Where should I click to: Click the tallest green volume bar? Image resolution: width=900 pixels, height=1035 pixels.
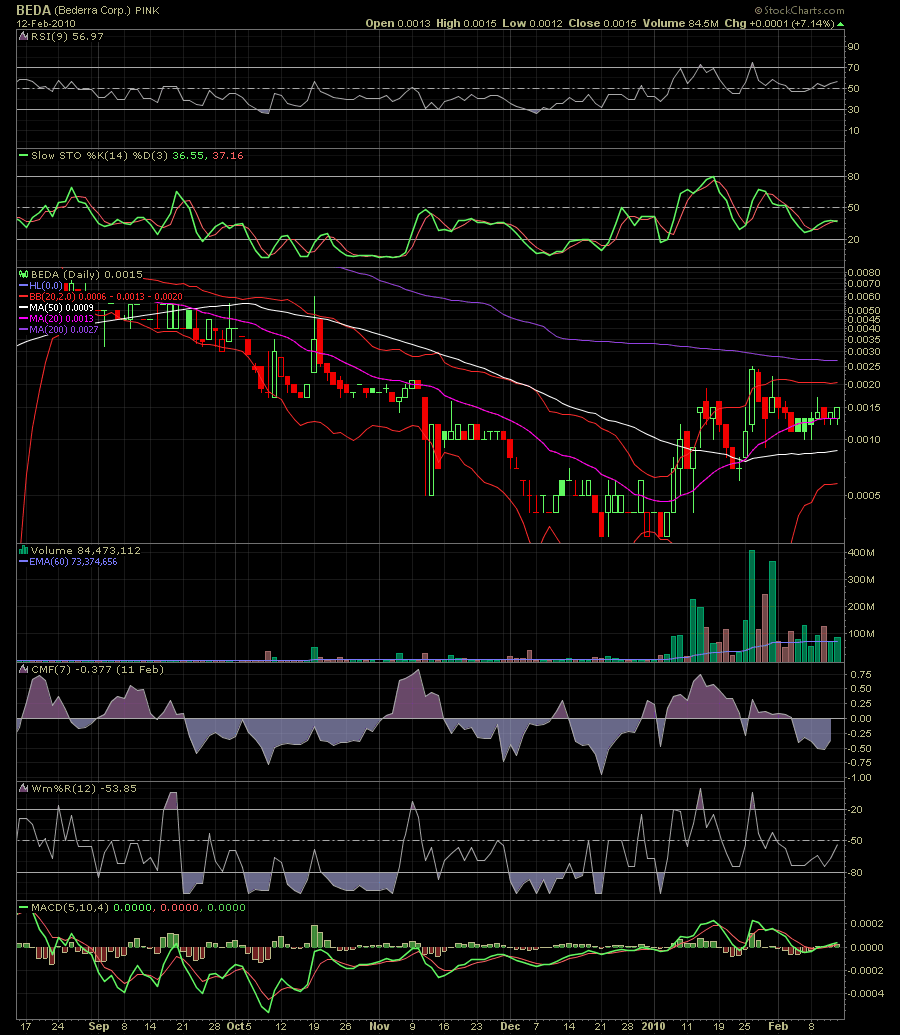[751, 605]
